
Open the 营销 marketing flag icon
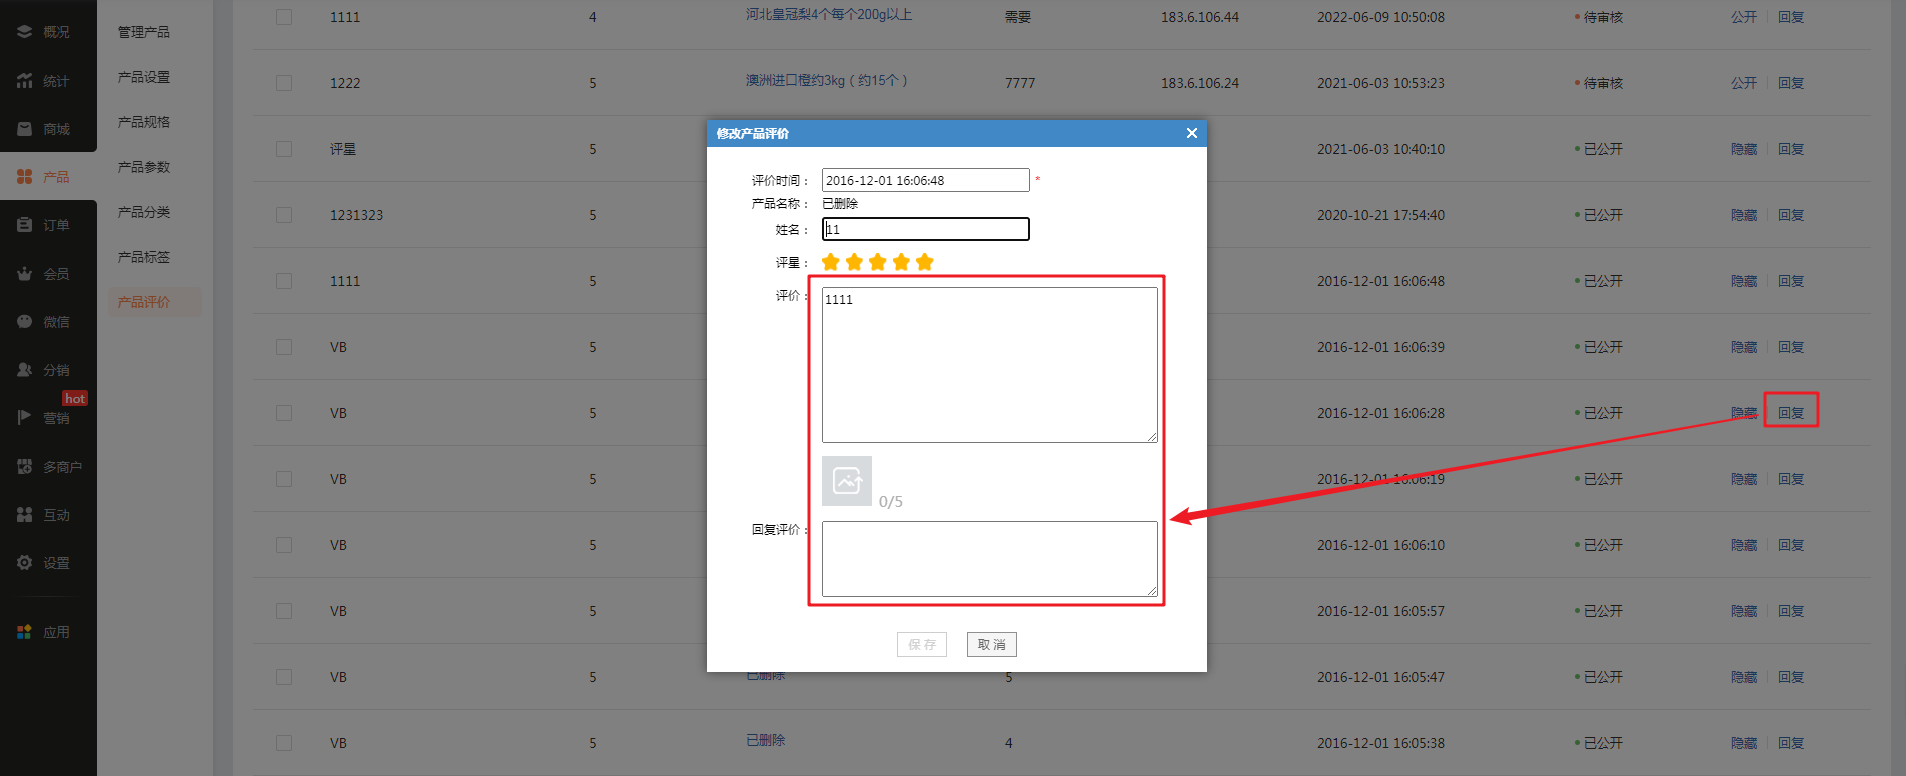(x=25, y=418)
